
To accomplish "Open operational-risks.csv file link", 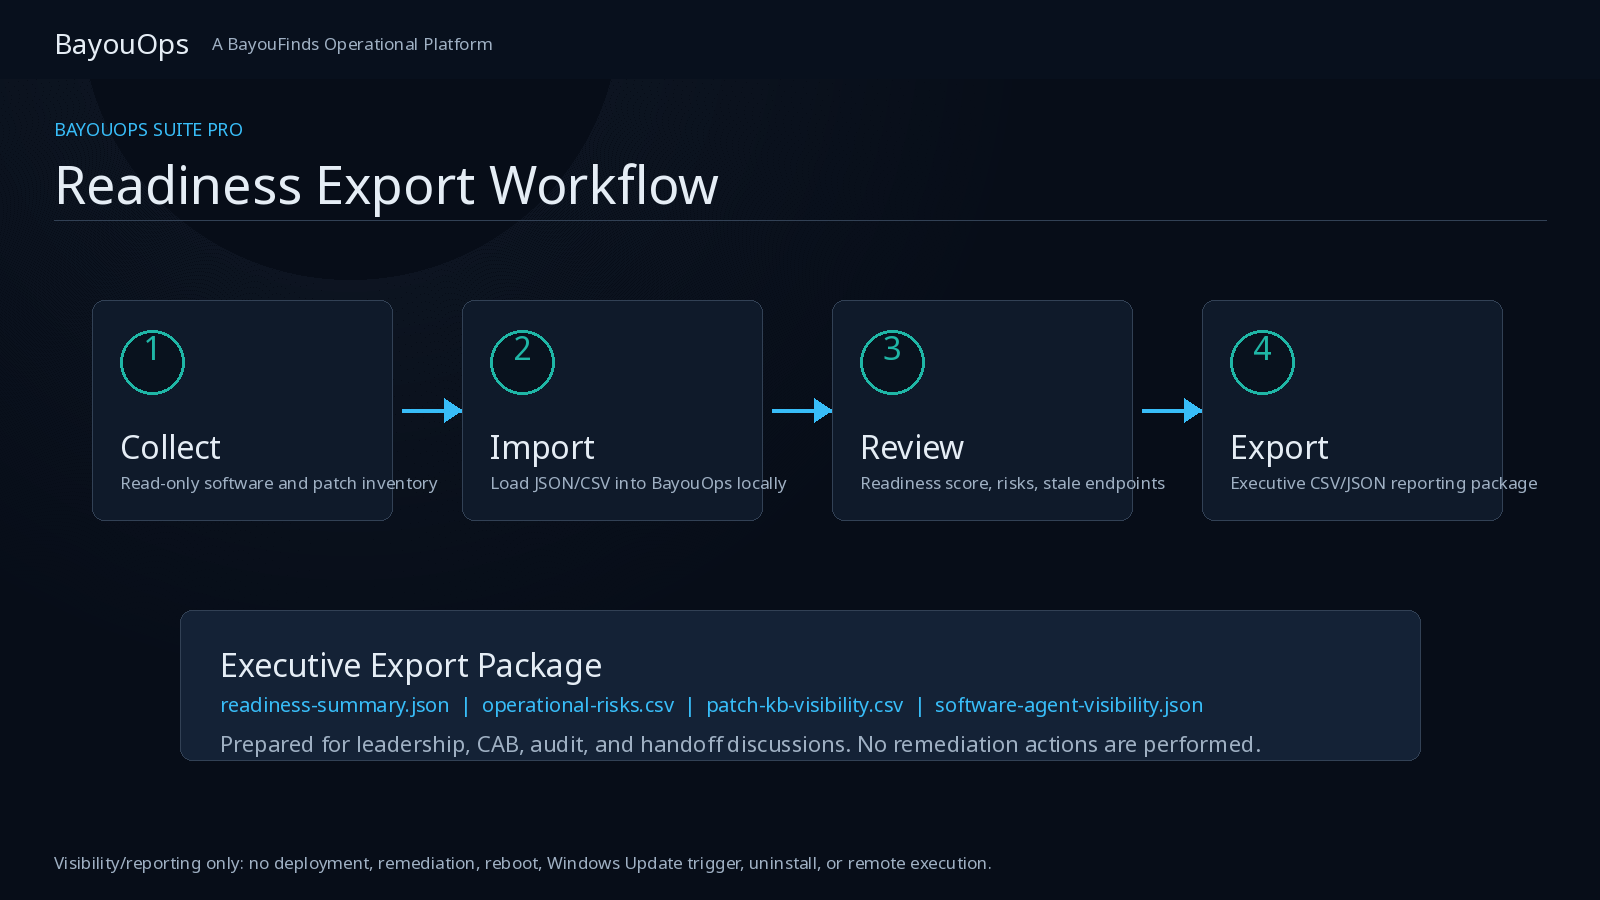I will point(578,705).
